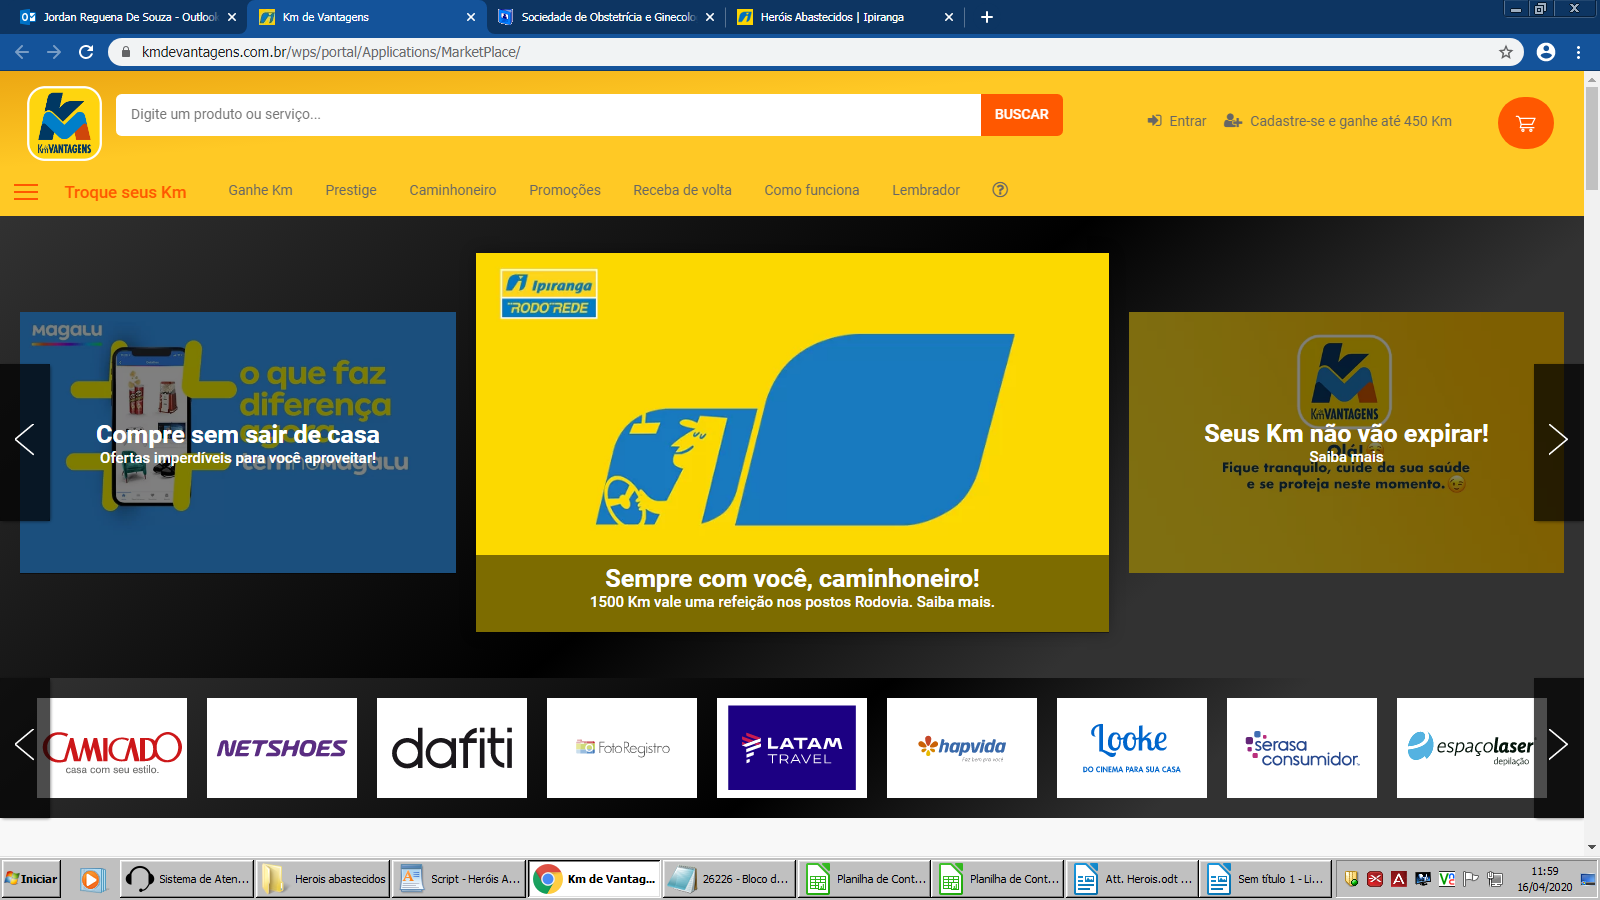Switch to Sociedade de Obstetrícia tab
This screenshot has width=1600, height=900.
coord(606,17)
